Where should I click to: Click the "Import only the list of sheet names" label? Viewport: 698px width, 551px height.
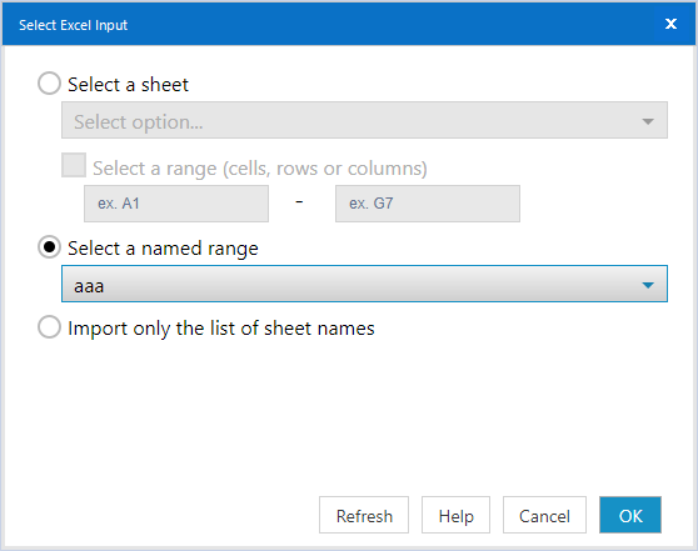coord(221,328)
